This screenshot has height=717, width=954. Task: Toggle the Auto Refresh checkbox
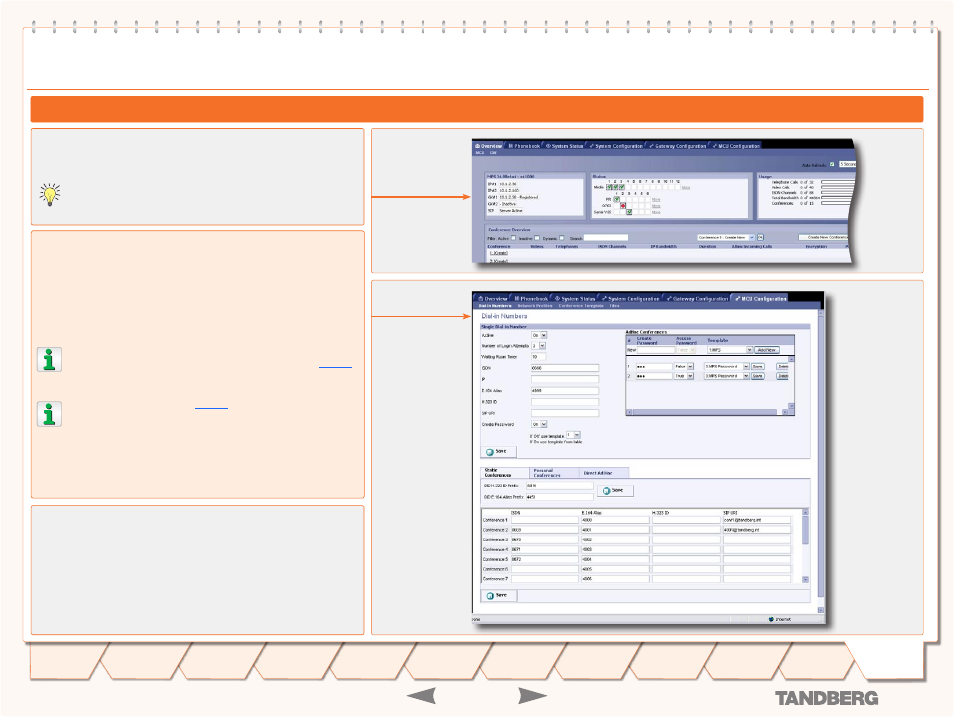(x=832, y=164)
